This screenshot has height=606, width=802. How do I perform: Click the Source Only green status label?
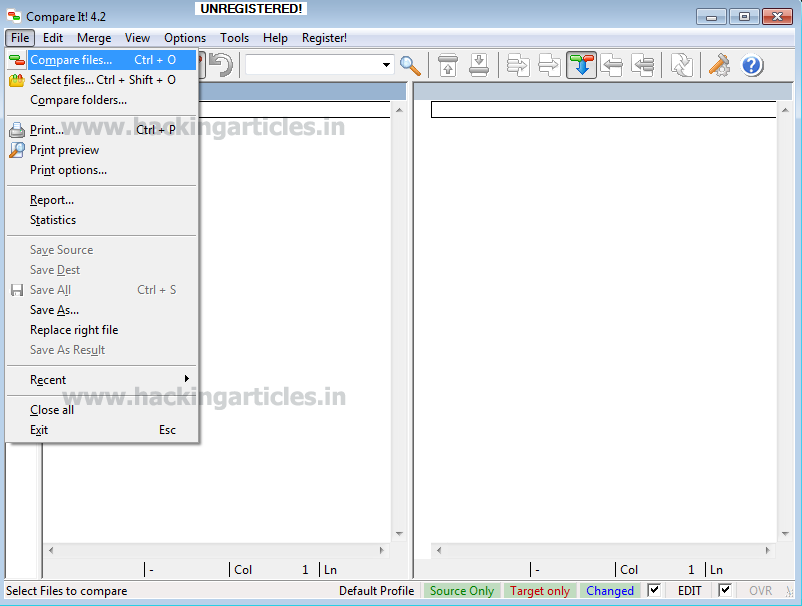coord(462,591)
